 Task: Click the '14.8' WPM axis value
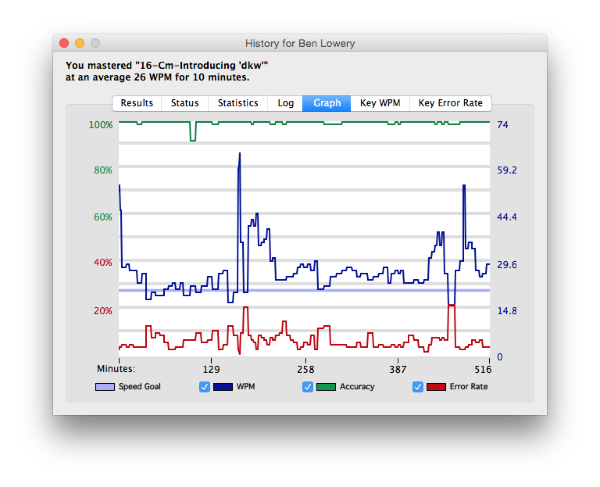coord(507,311)
